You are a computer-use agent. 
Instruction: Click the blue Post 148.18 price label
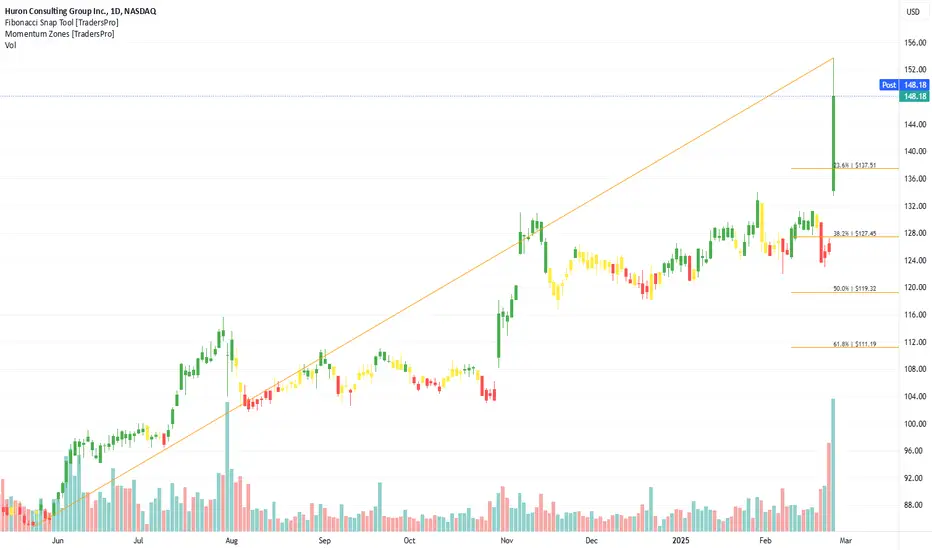(903, 84)
